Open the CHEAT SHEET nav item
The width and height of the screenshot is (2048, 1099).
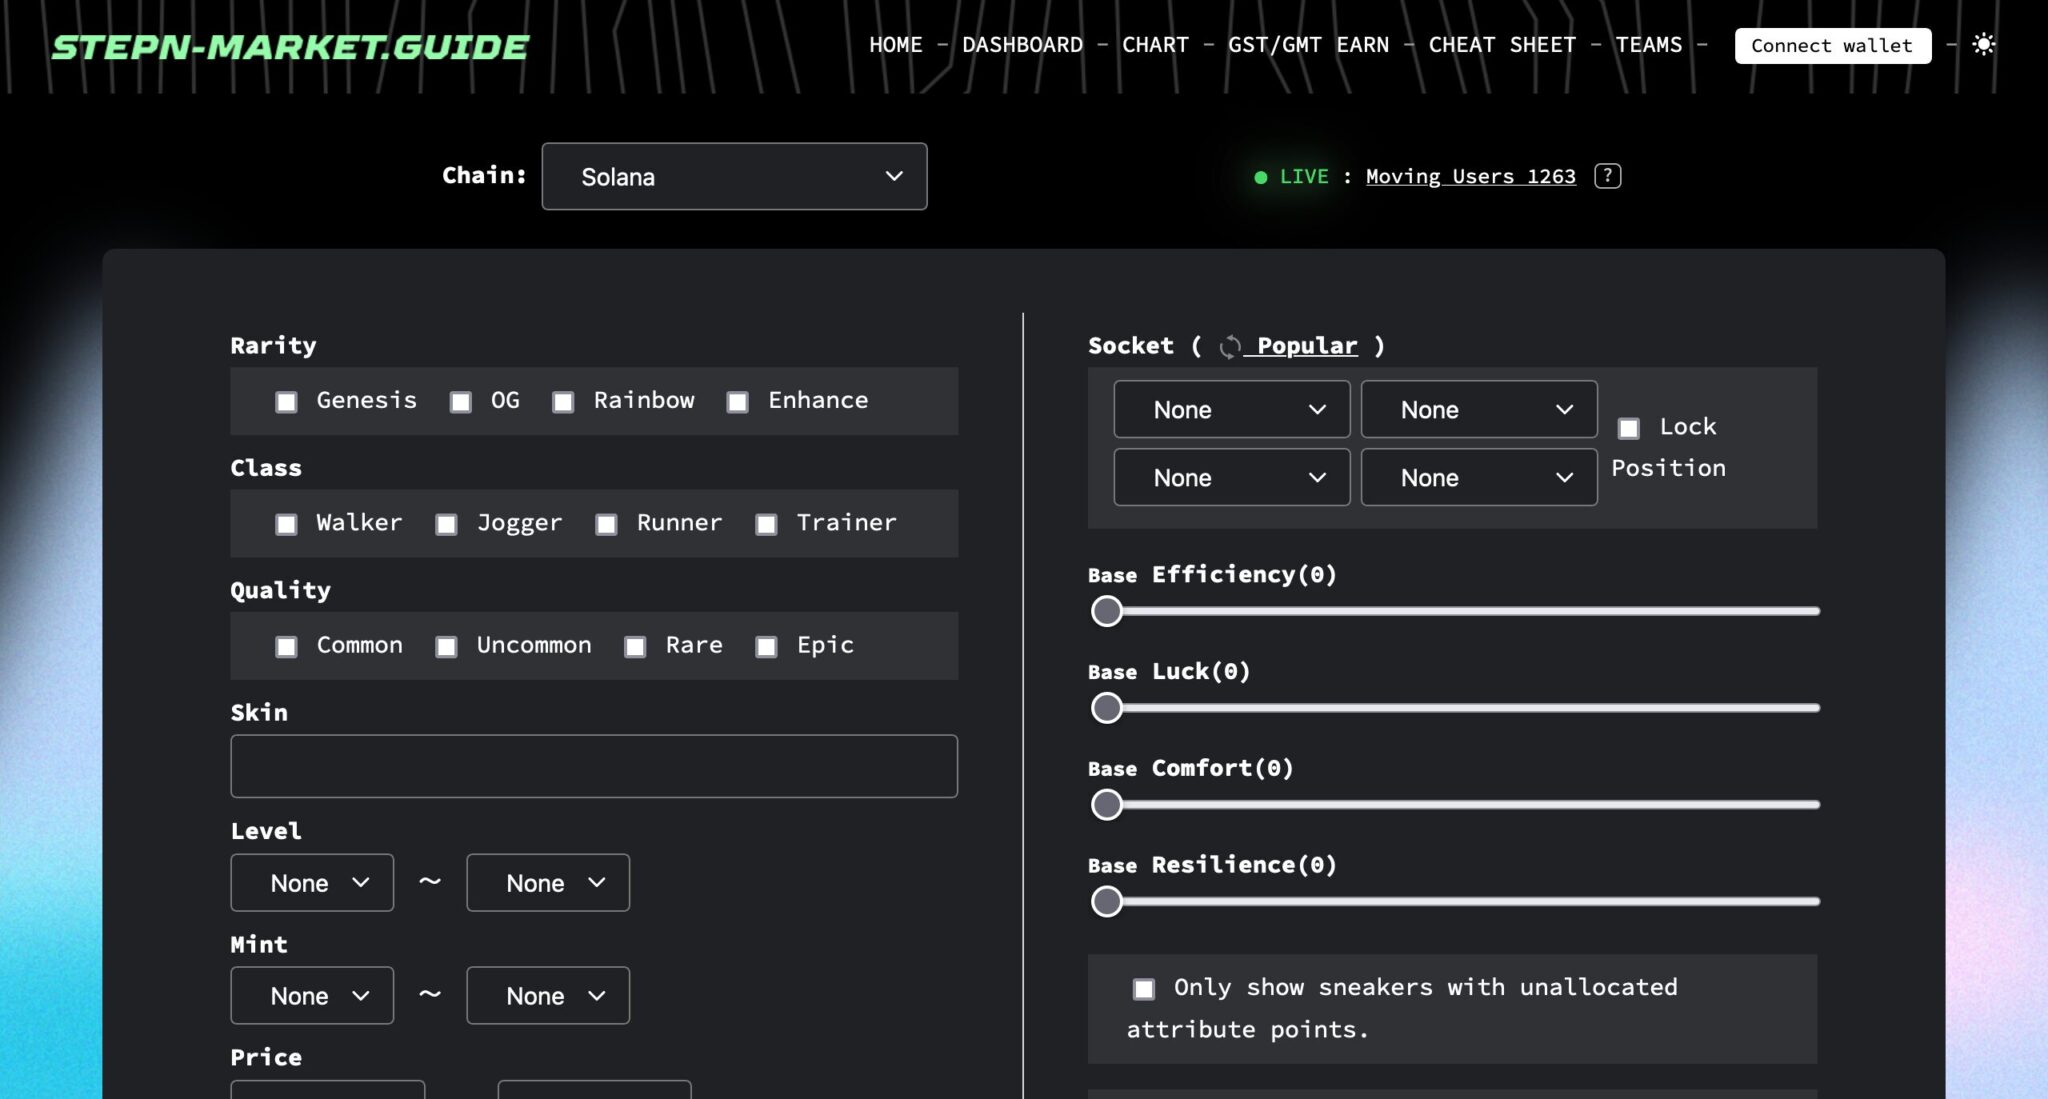point(1501,45)
